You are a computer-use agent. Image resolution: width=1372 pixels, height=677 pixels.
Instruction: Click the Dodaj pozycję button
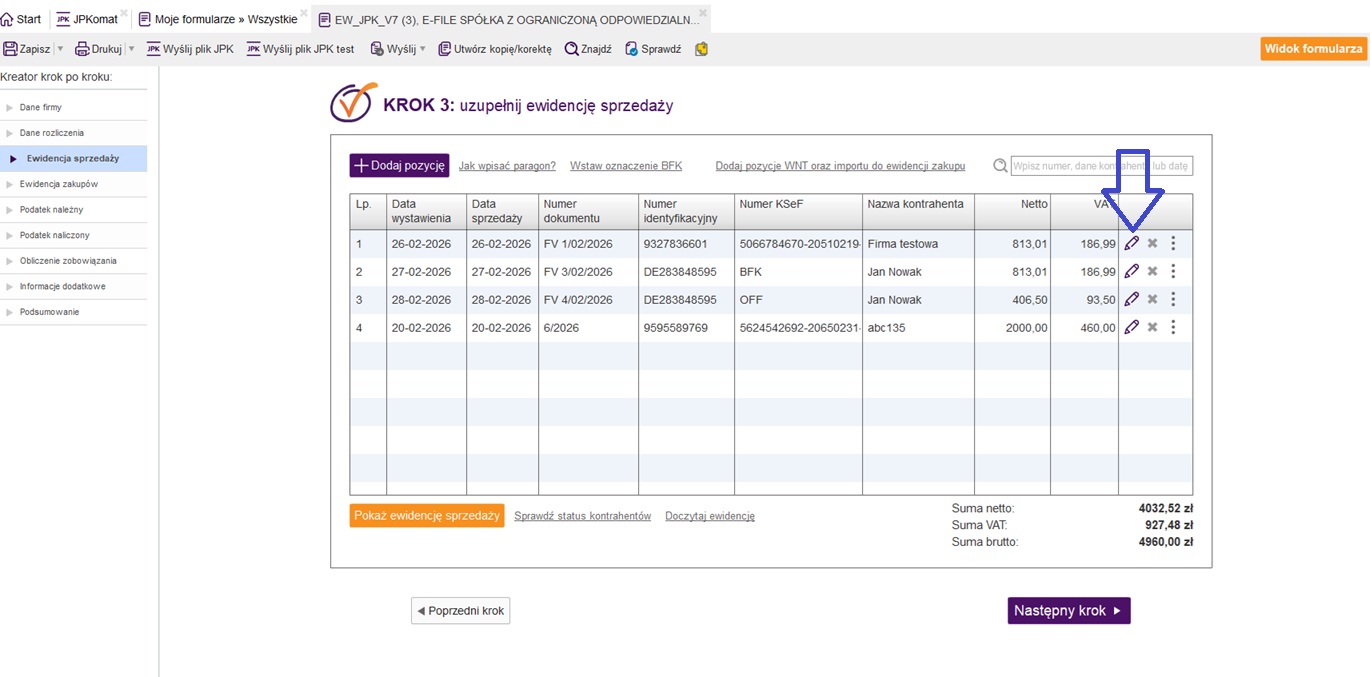pos(399,166)
